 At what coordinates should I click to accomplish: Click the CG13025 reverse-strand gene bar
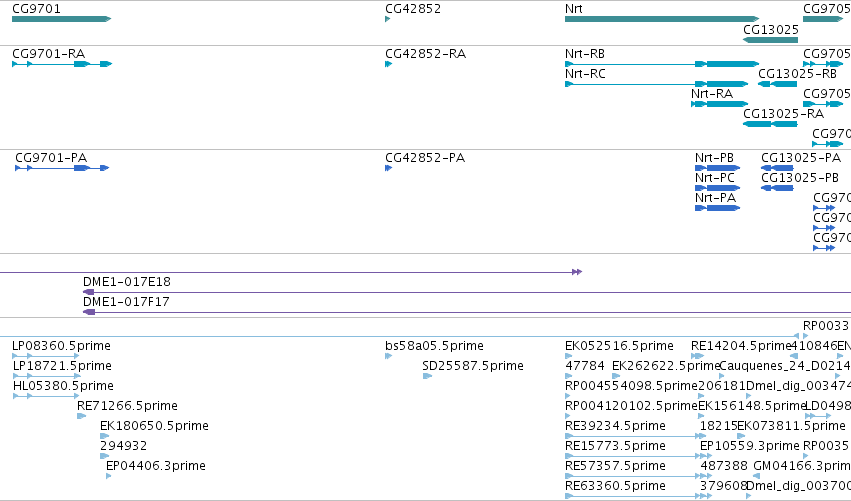coord(770,40)
